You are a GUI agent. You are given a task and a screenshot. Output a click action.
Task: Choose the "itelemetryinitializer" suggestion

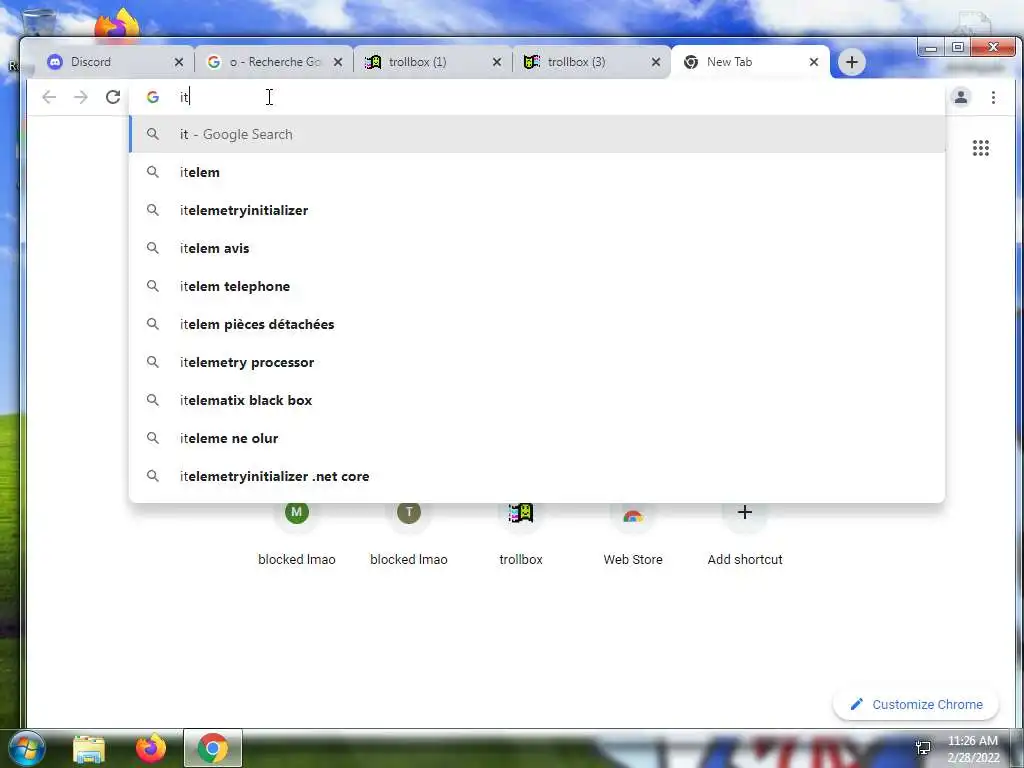tap(537, 210)
